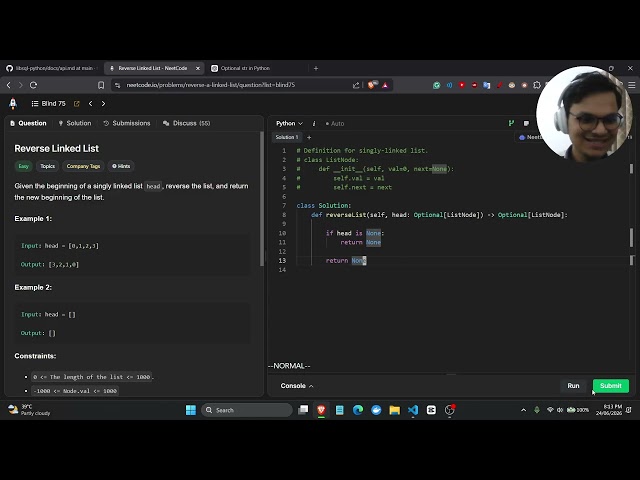This screenshot has height=480, width=640.
Task: Select the Solution 1 editor tab
Action: (287, 137)
